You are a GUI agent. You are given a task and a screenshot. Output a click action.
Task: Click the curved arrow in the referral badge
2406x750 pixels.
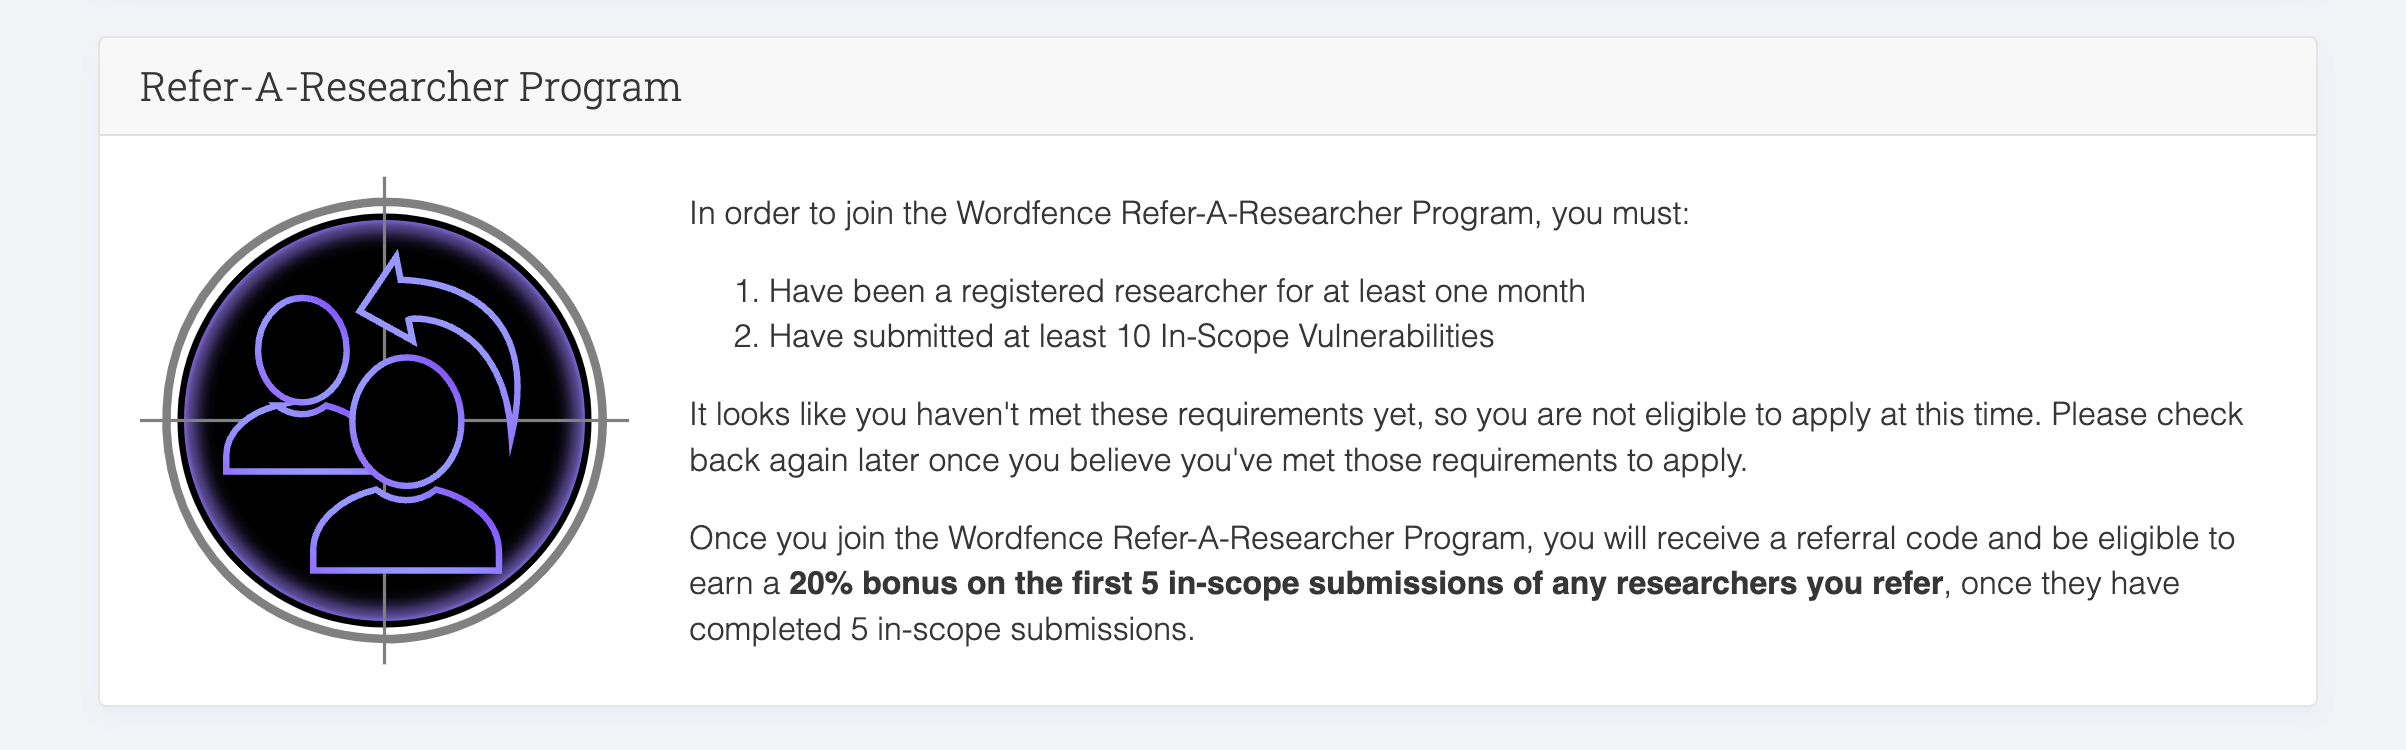[470, 318]
